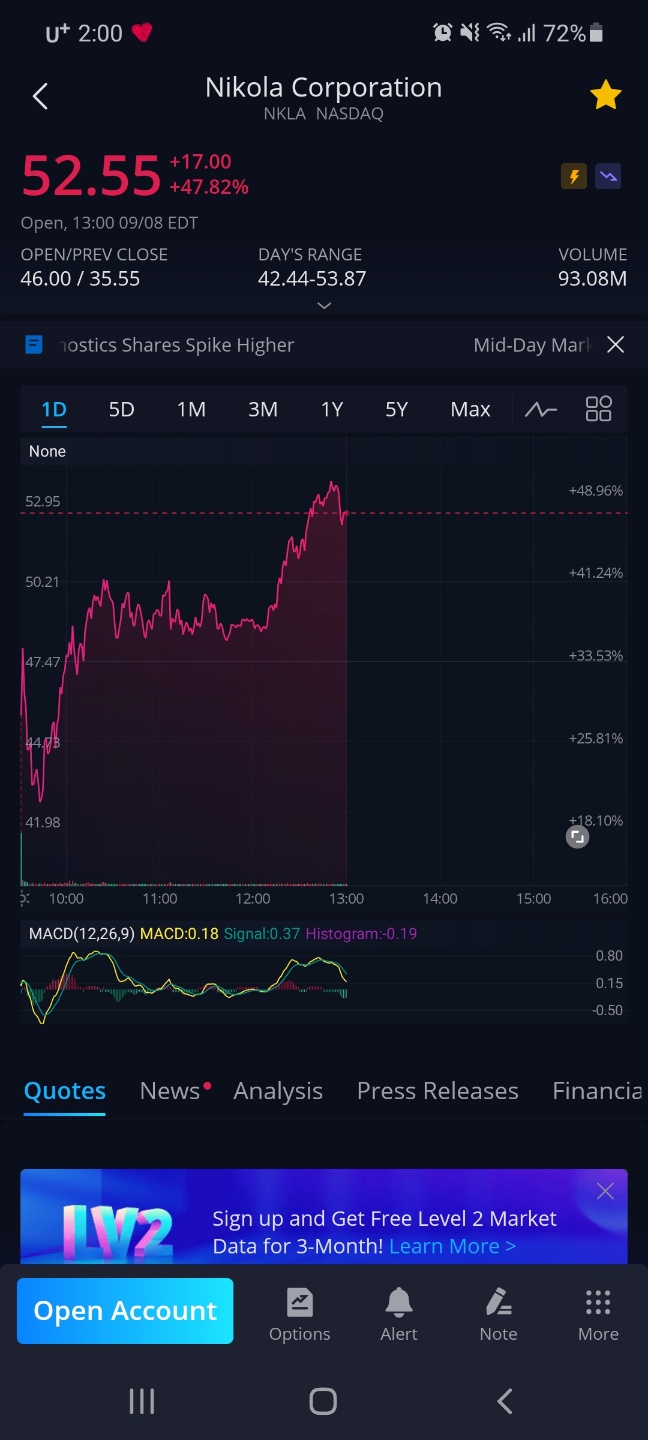Tap the Open Account button
This screenshot has width=648, height=1440.
click(x=125, y=1311)
